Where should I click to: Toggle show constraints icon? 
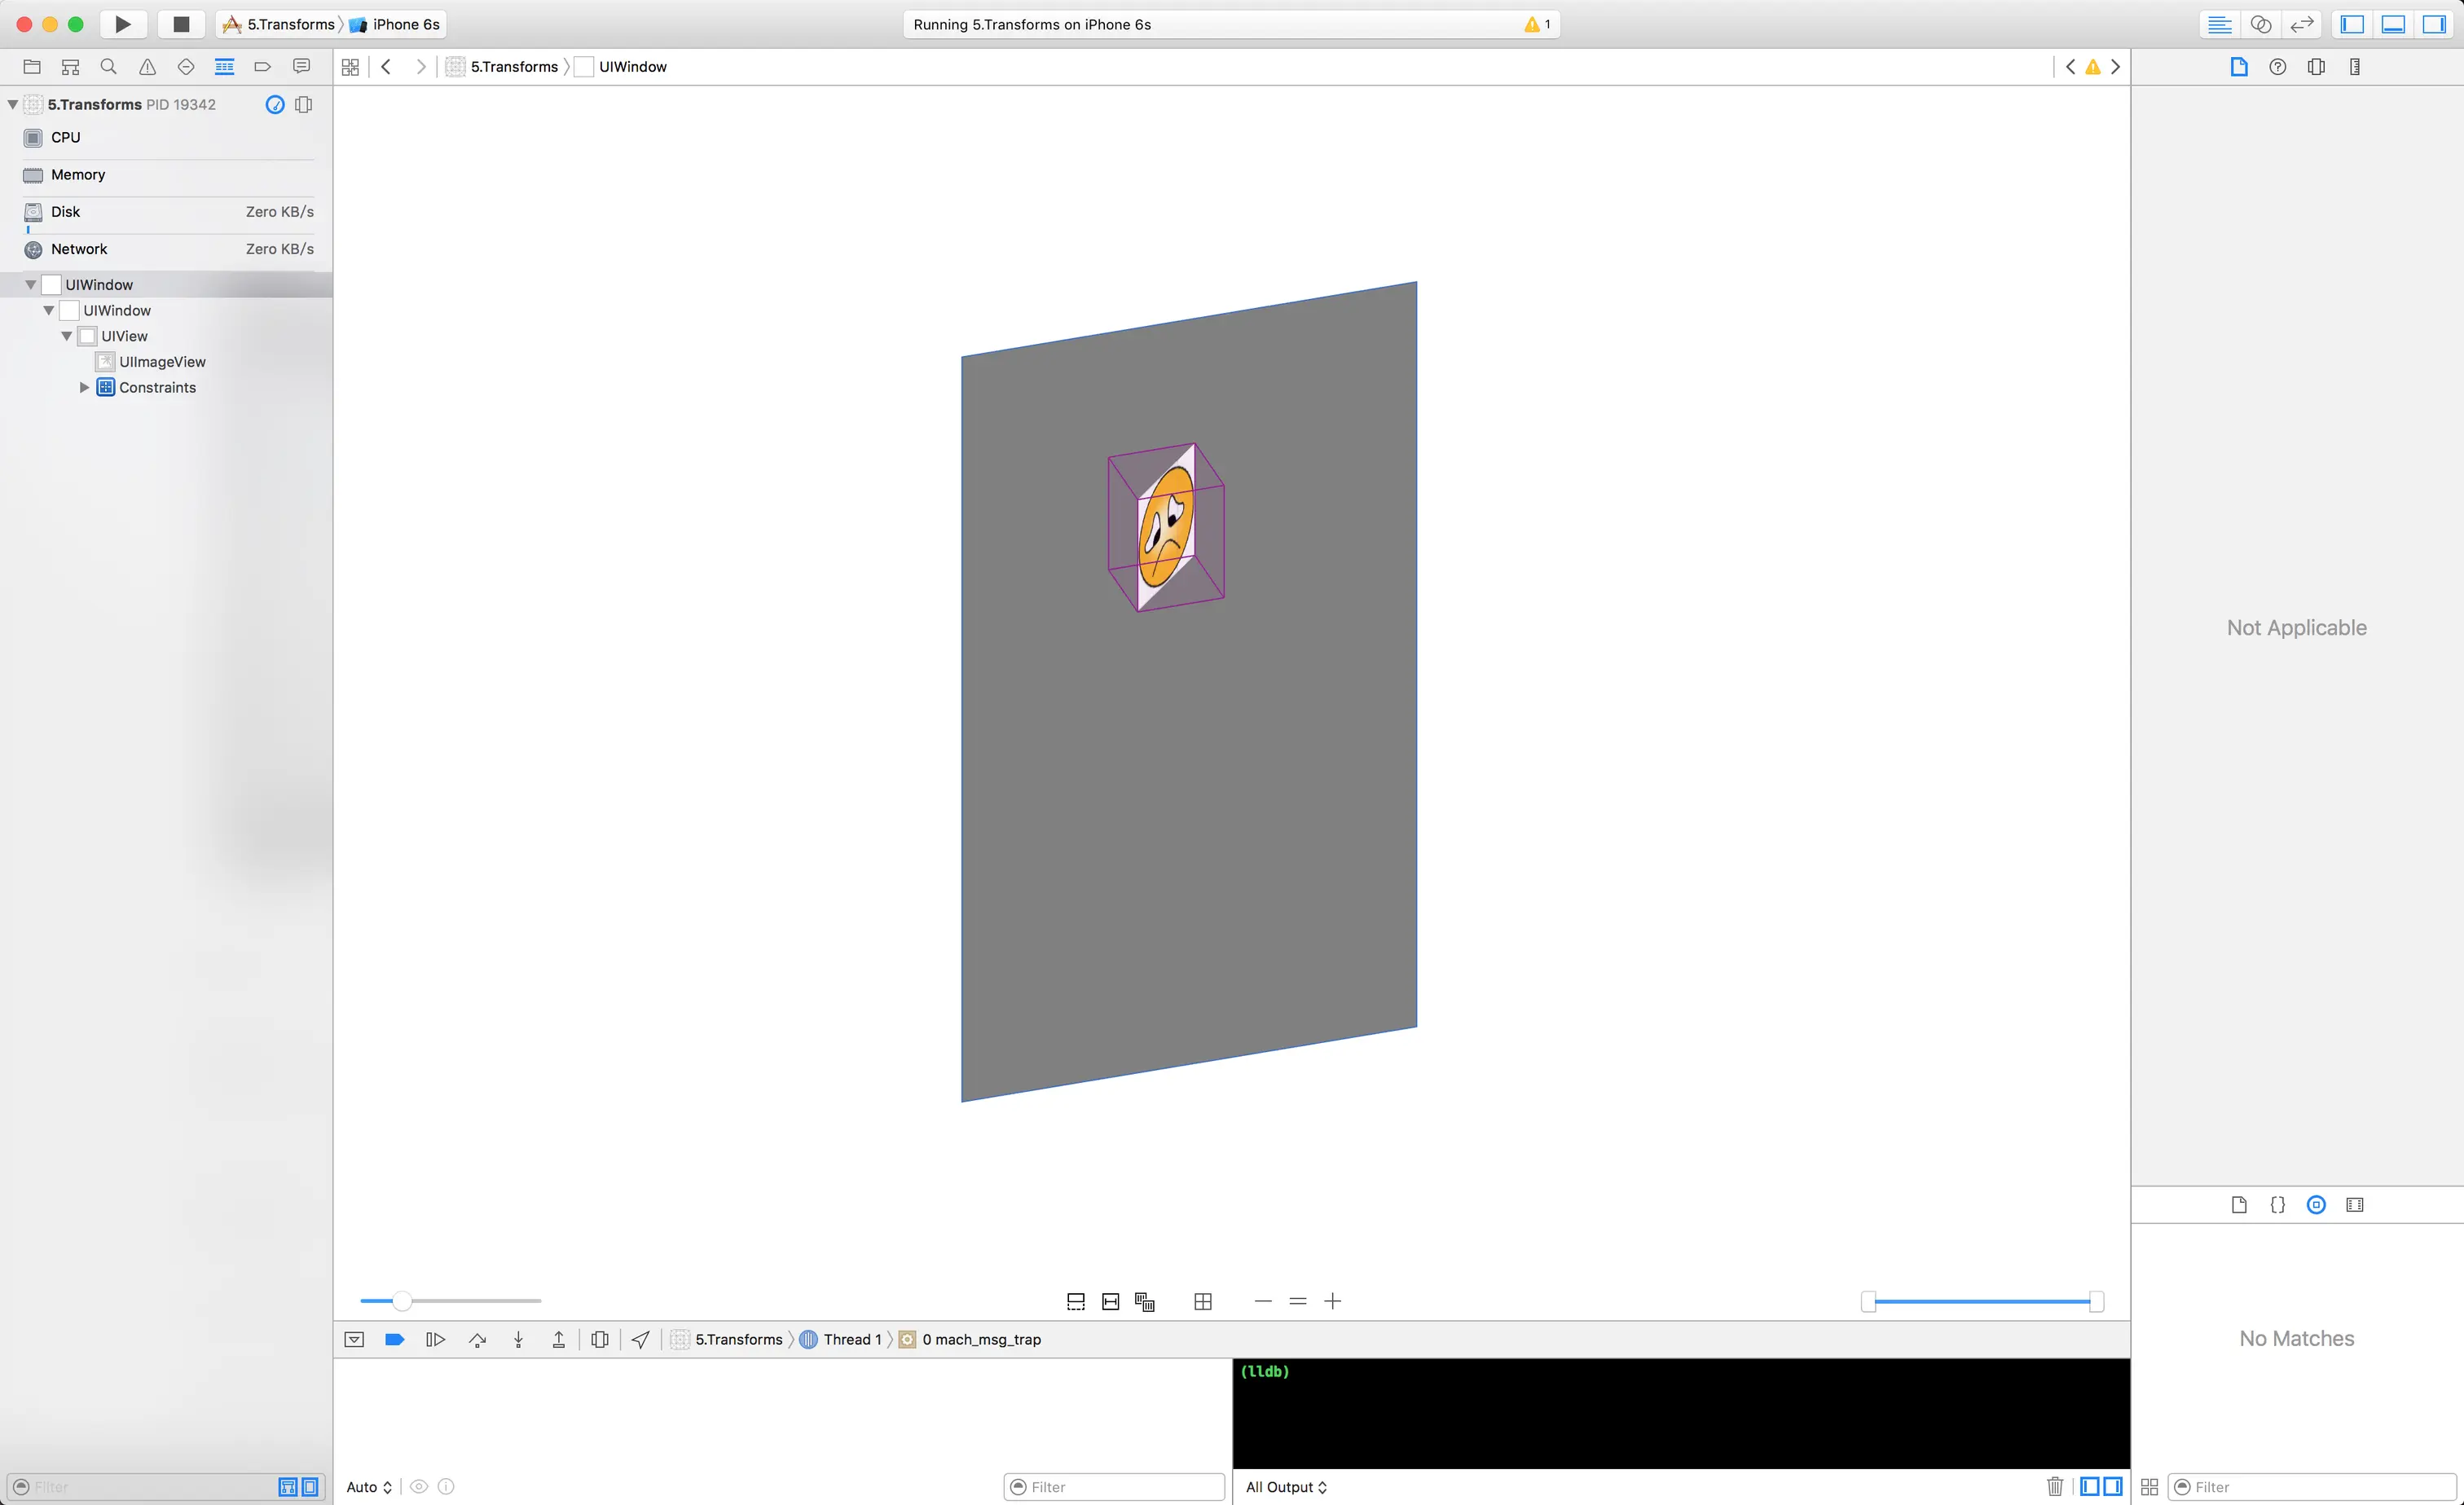(x=1110, y=1302)
